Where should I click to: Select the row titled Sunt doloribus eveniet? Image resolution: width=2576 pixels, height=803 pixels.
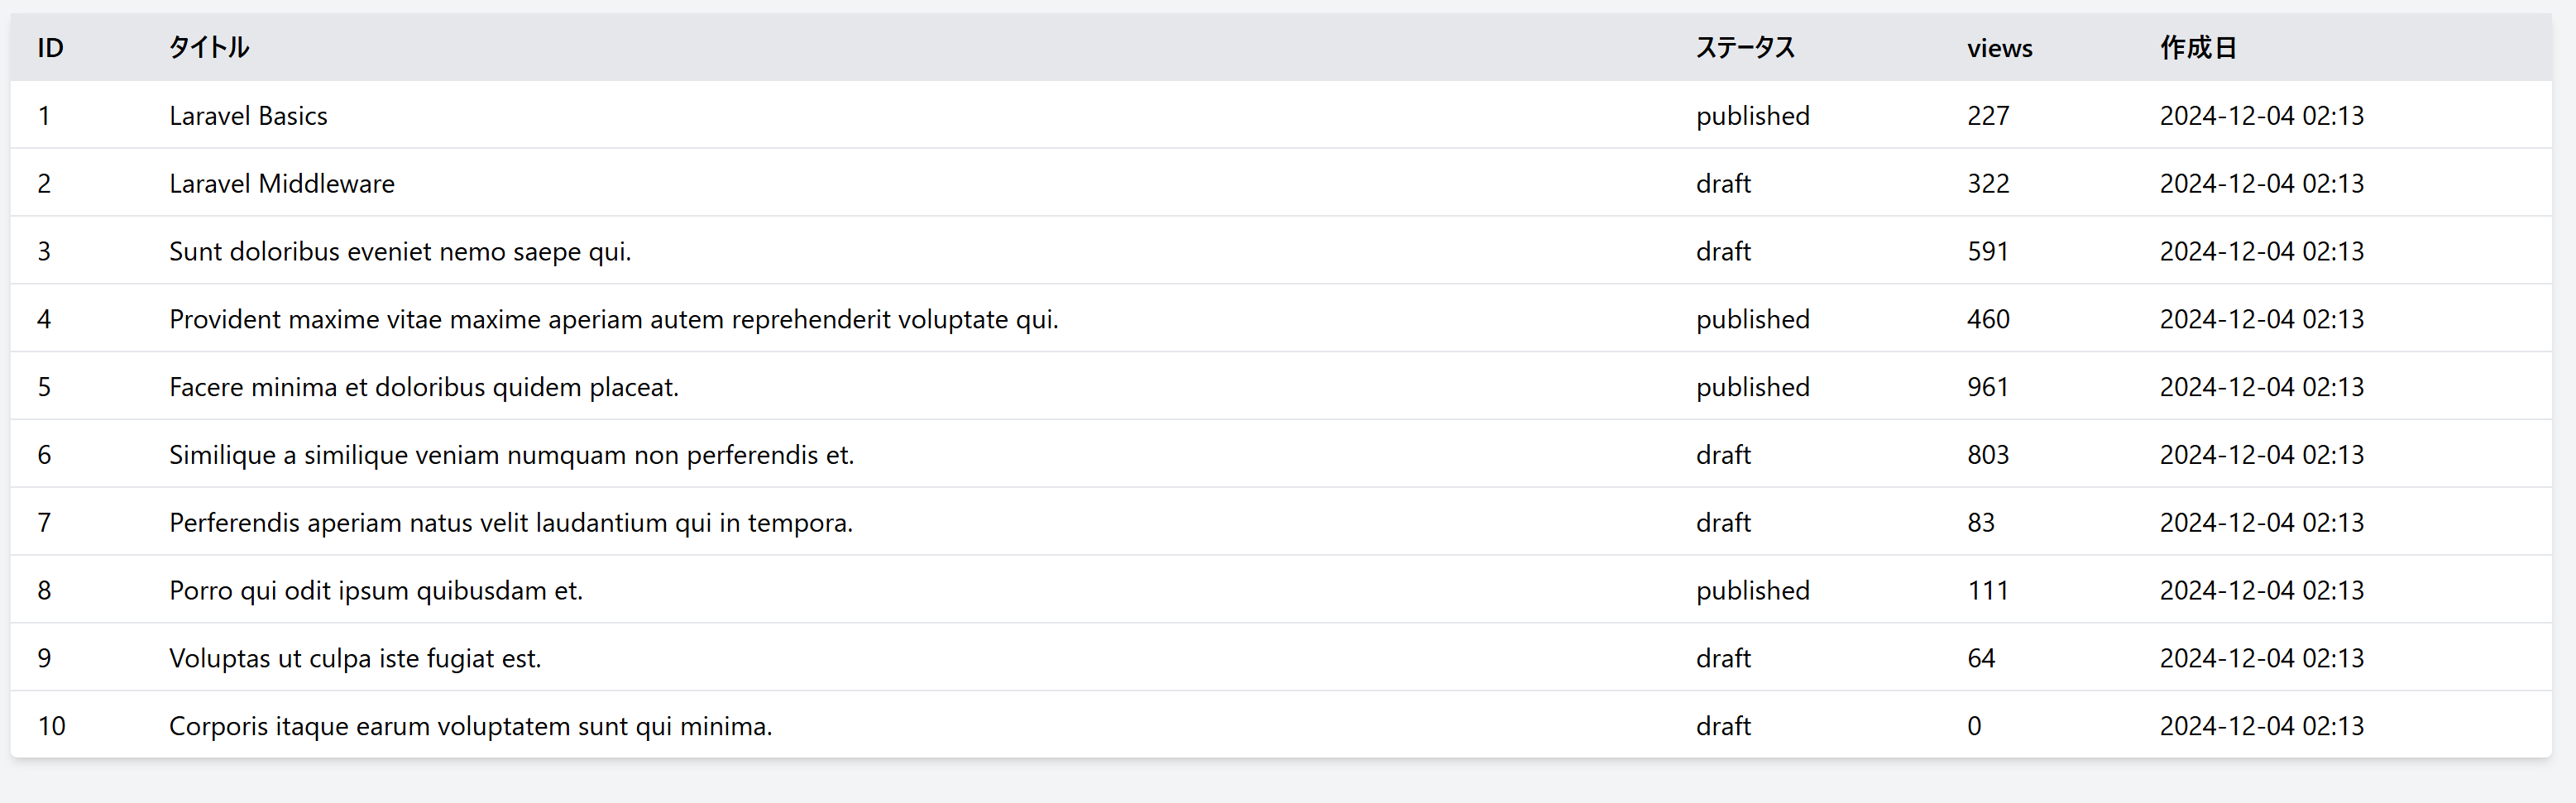point(400,252)
